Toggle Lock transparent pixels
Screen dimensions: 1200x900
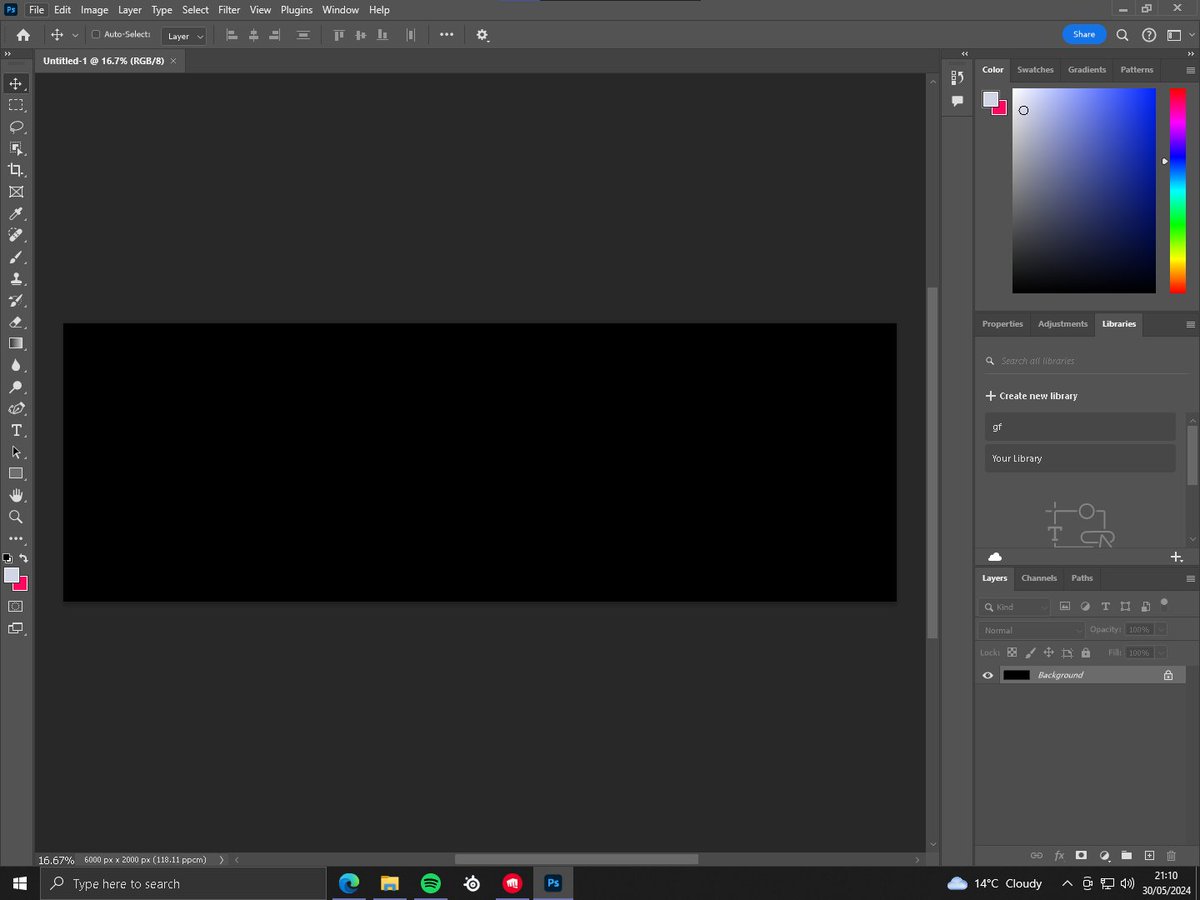click(x=1012, y=652)
